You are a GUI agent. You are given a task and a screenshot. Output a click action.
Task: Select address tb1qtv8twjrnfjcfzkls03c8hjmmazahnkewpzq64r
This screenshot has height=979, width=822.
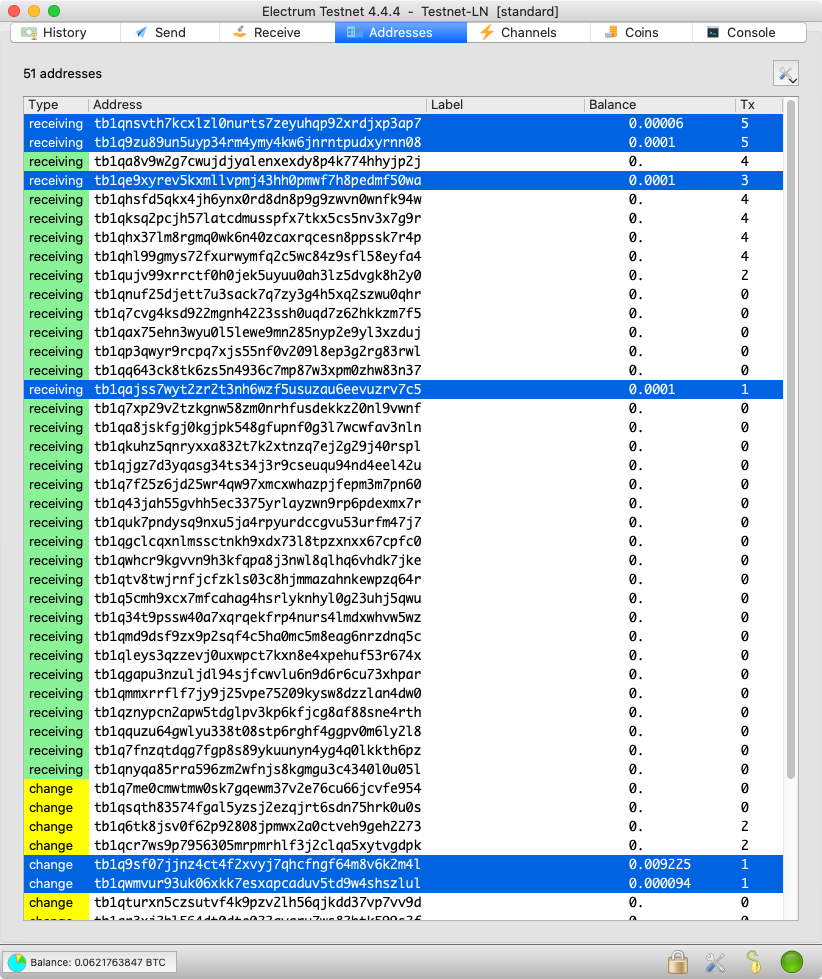coord(403,579)
